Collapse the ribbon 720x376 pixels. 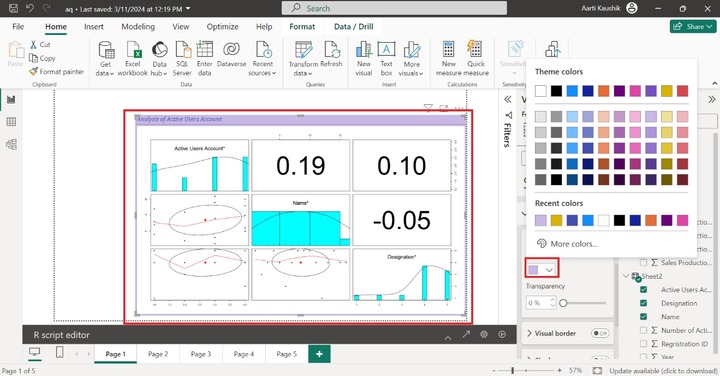point(714,83)
